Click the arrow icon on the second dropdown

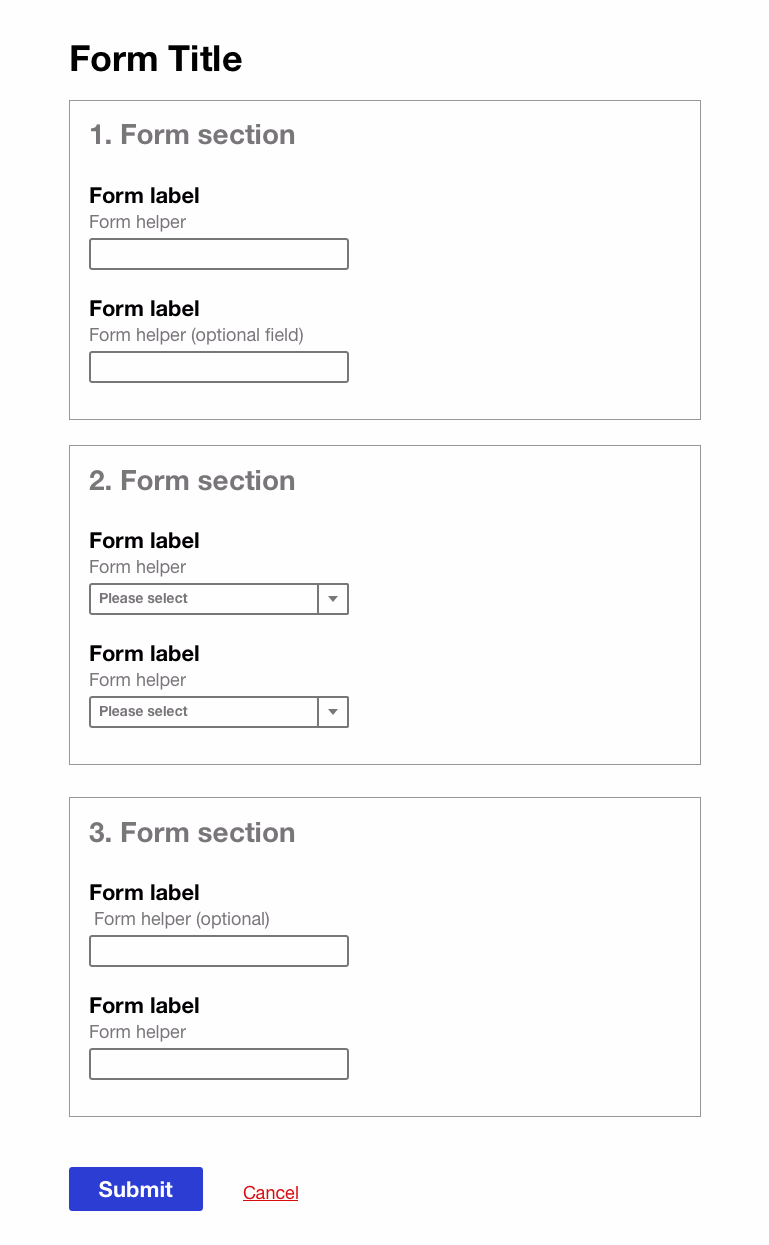(x=333, y=711)
